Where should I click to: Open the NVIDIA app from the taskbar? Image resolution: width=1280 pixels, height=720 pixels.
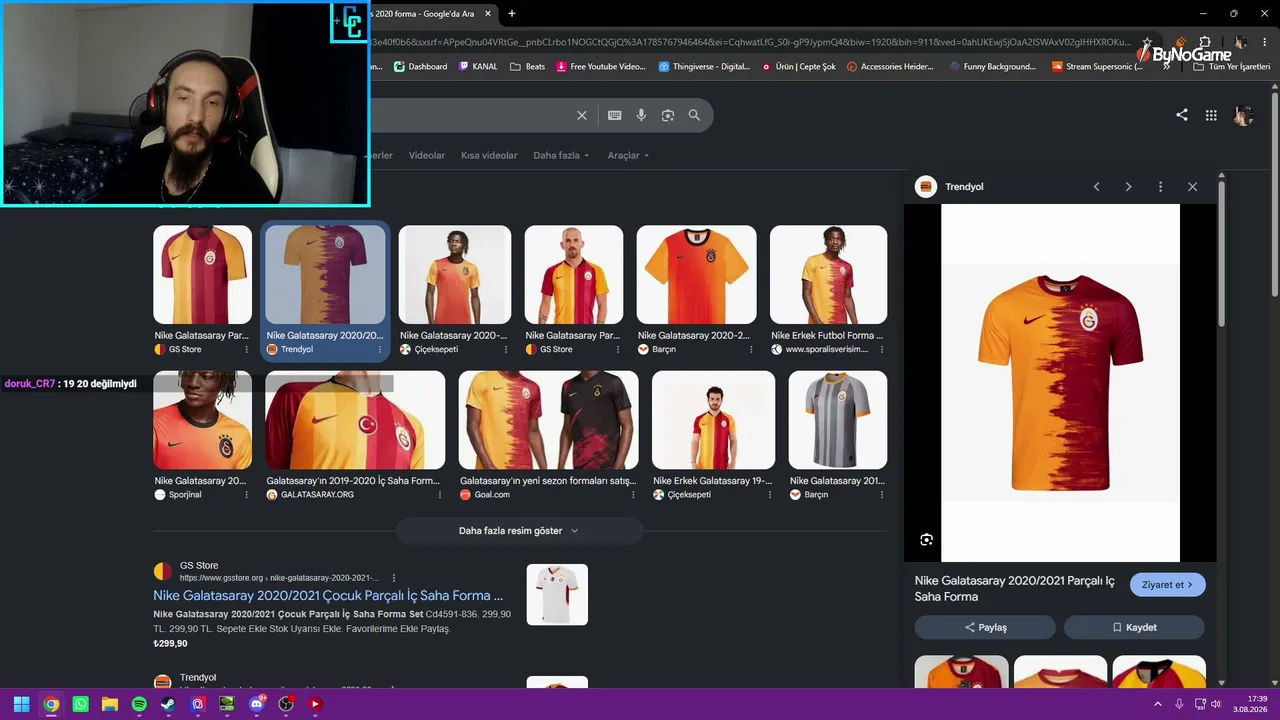point(227,704)
